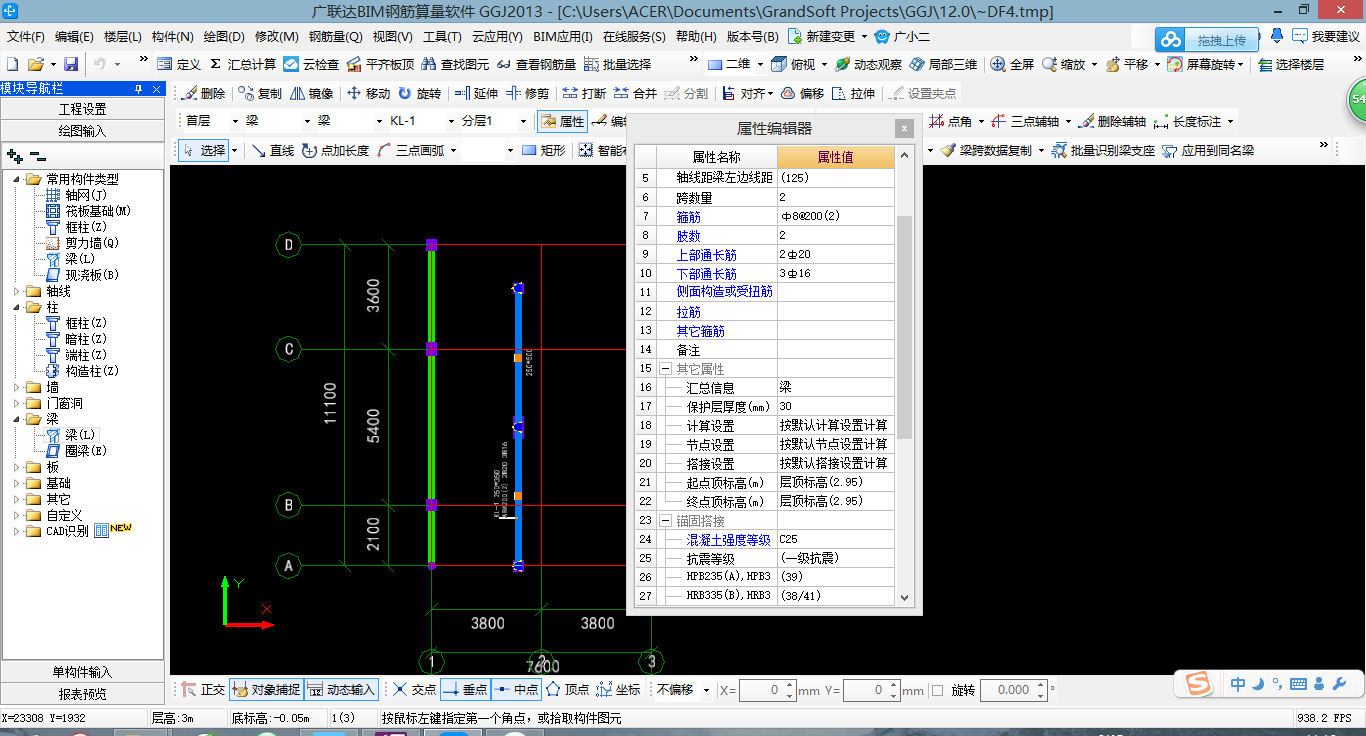Toggle 对象捕捉 object snap
This screenshot has height=736, width=1366.
tap(266, 689)
